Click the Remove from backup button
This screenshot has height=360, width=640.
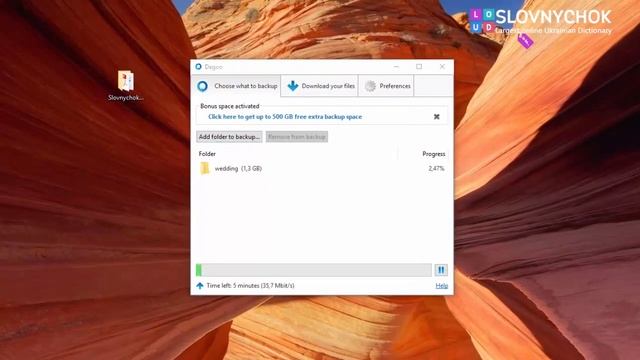(x=297, y=137)
